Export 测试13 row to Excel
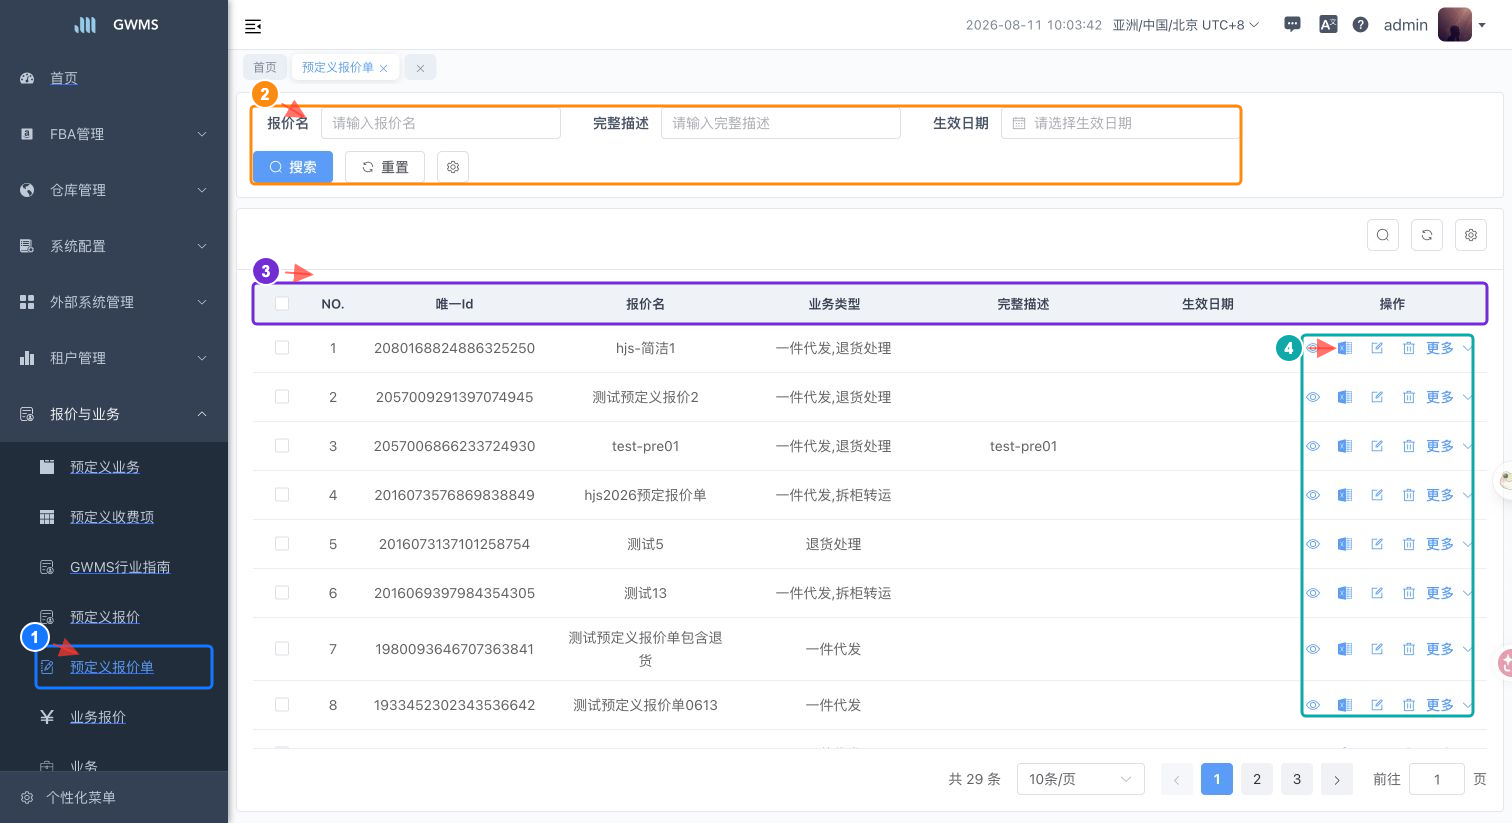This screenshot has width=1512, height=823. coord(1345,593)
